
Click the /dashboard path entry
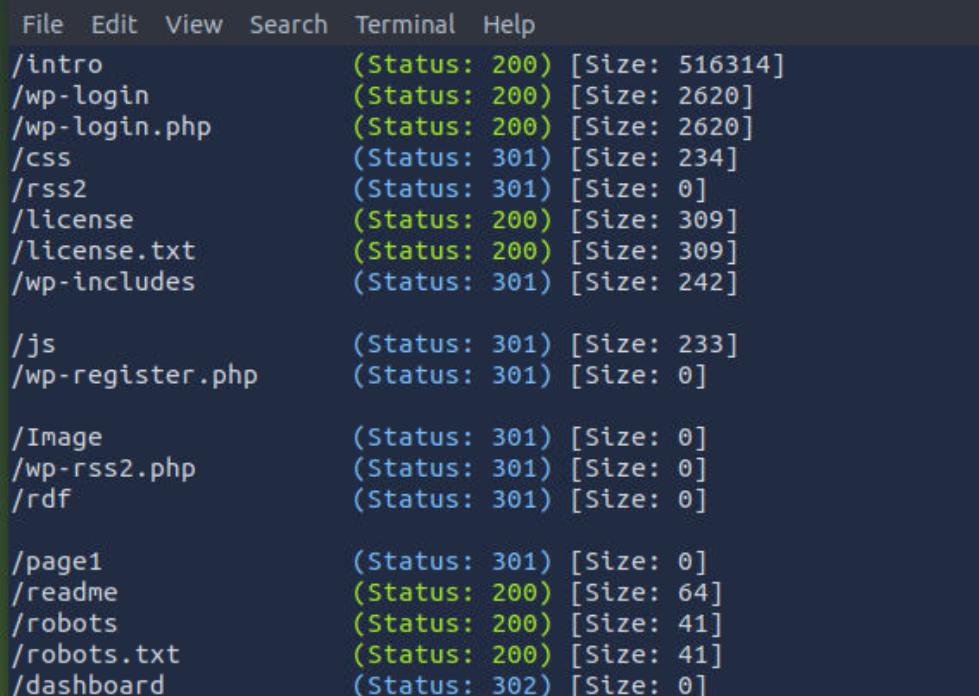(88, 685)
